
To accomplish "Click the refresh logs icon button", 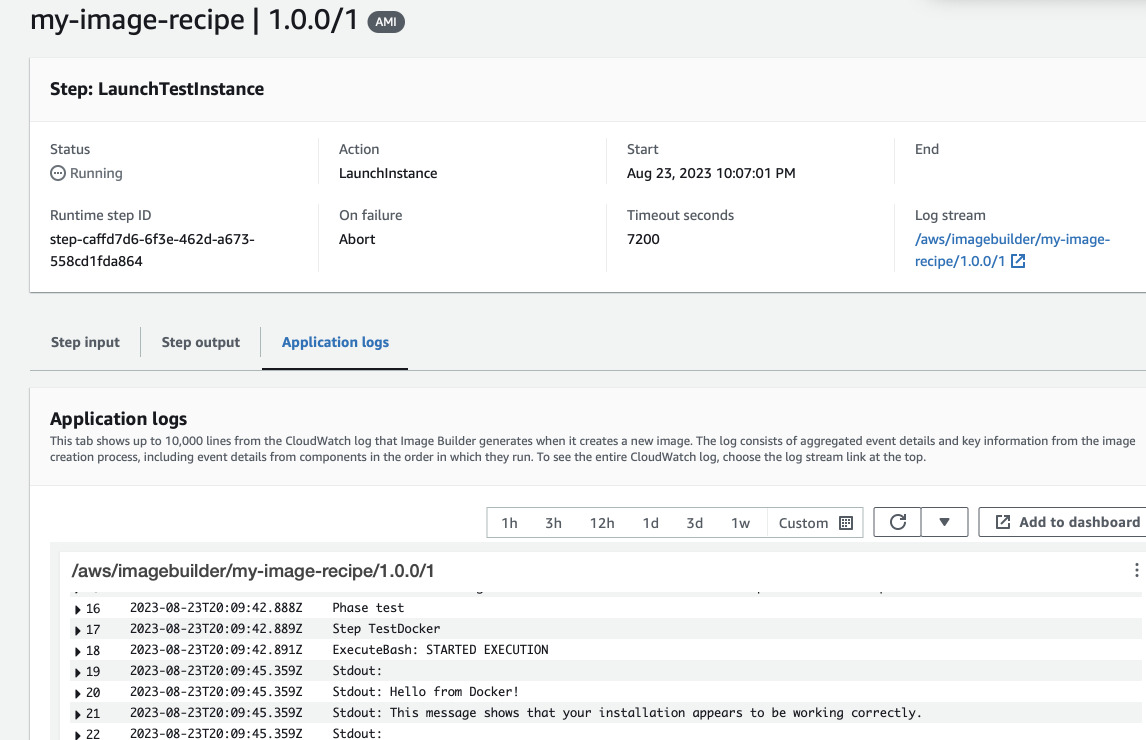I will pos(897,522).
